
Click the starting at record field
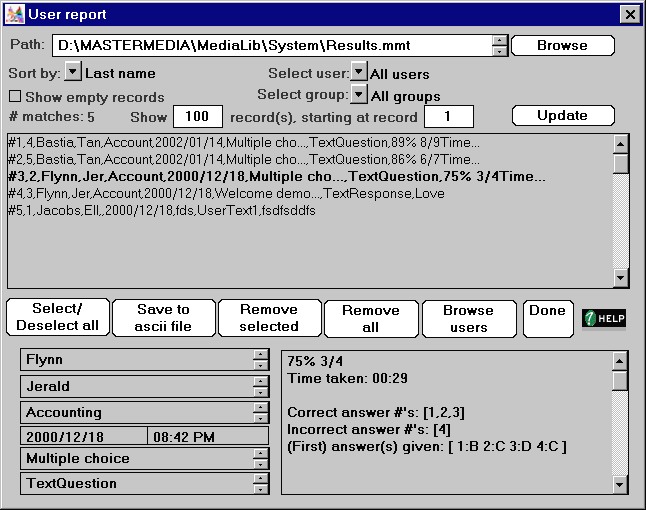(x=449, y=117)
